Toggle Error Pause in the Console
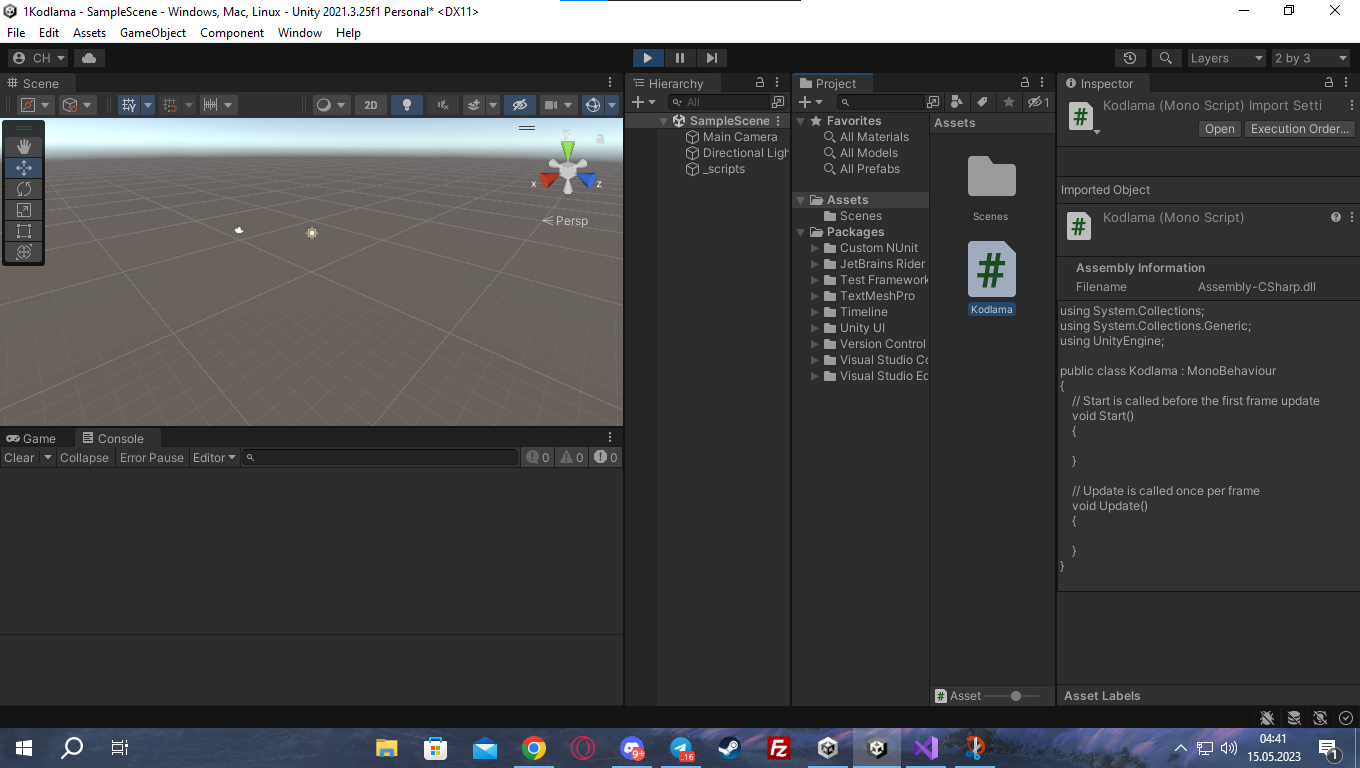The height and width of the screenshot is (768, 1360). pos(152,457)
